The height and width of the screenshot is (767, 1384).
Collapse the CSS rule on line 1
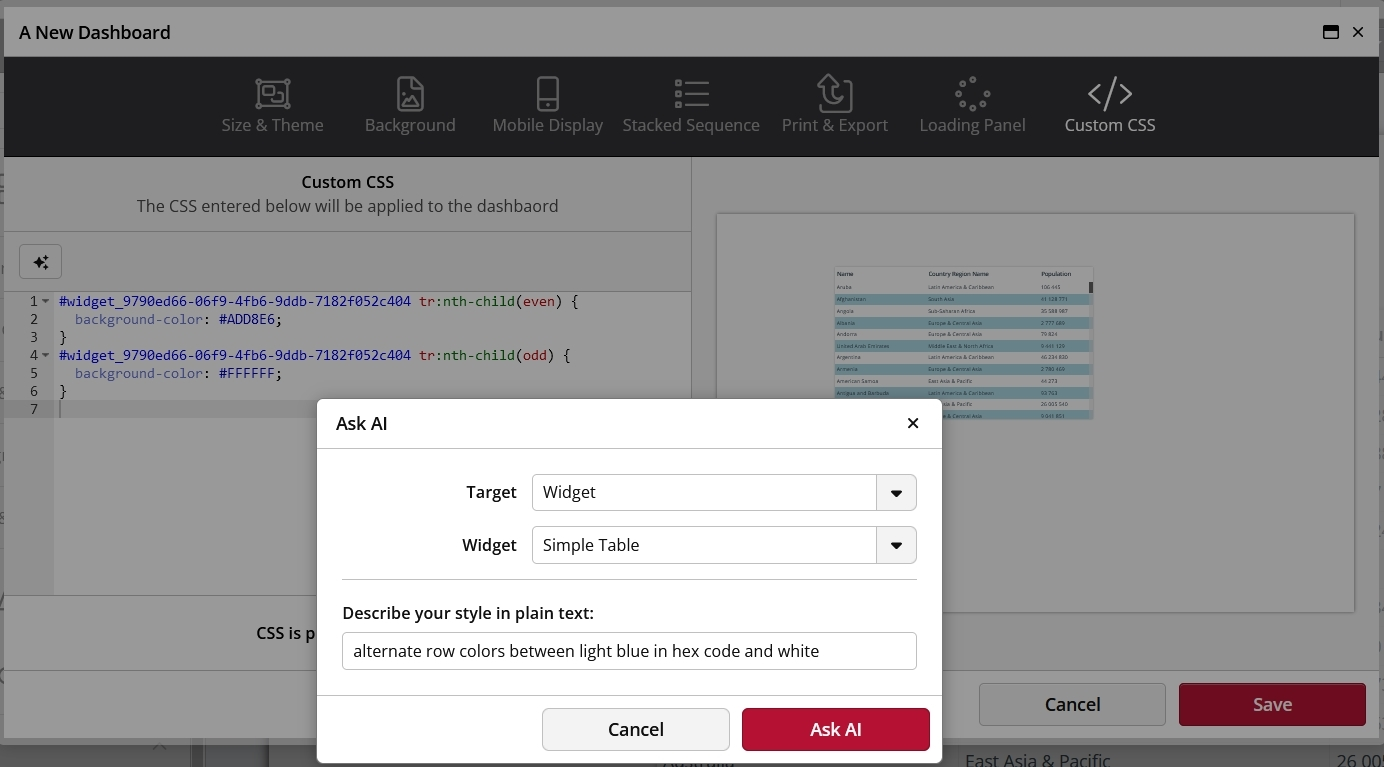43,301
